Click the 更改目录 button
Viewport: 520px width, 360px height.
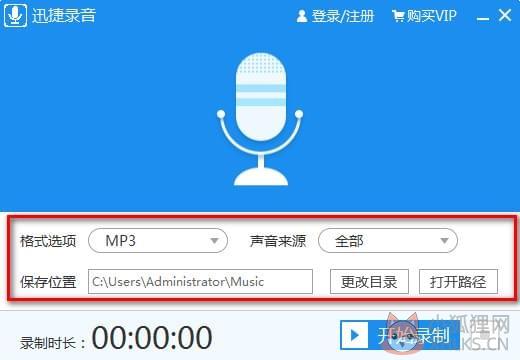coord(369,282)
